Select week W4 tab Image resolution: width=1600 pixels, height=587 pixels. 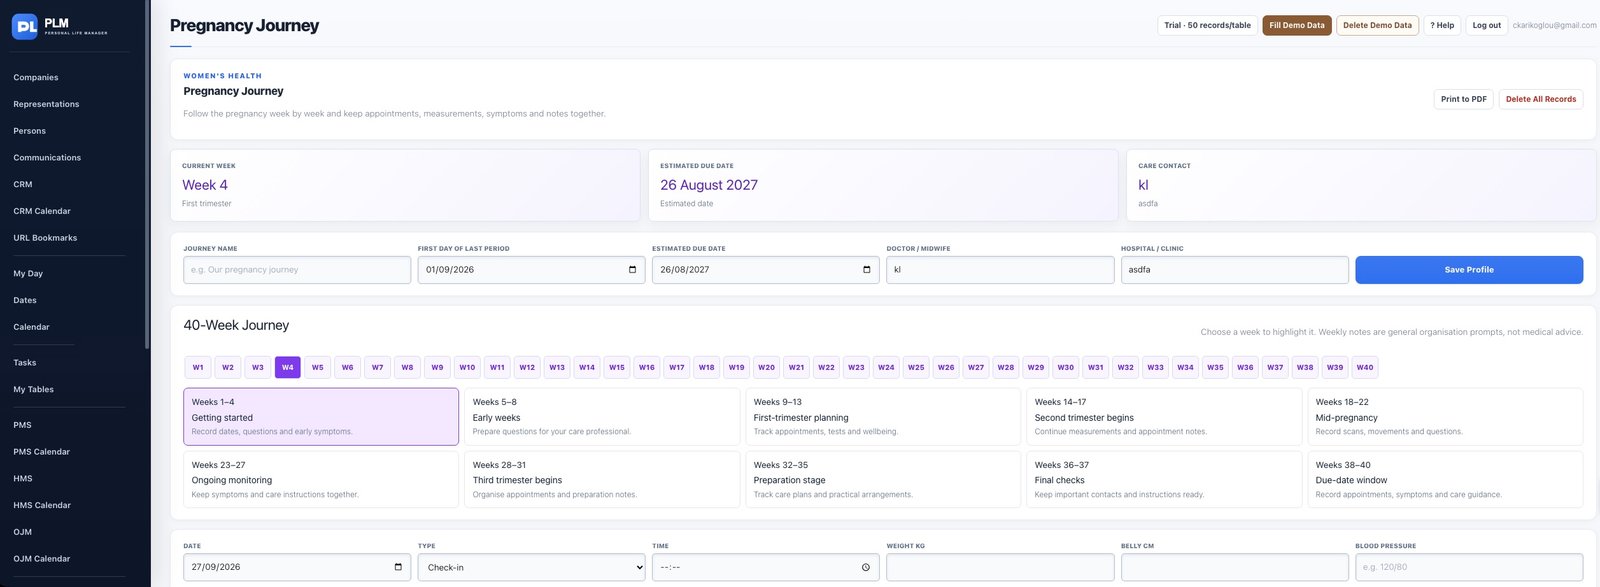[287, 367]
